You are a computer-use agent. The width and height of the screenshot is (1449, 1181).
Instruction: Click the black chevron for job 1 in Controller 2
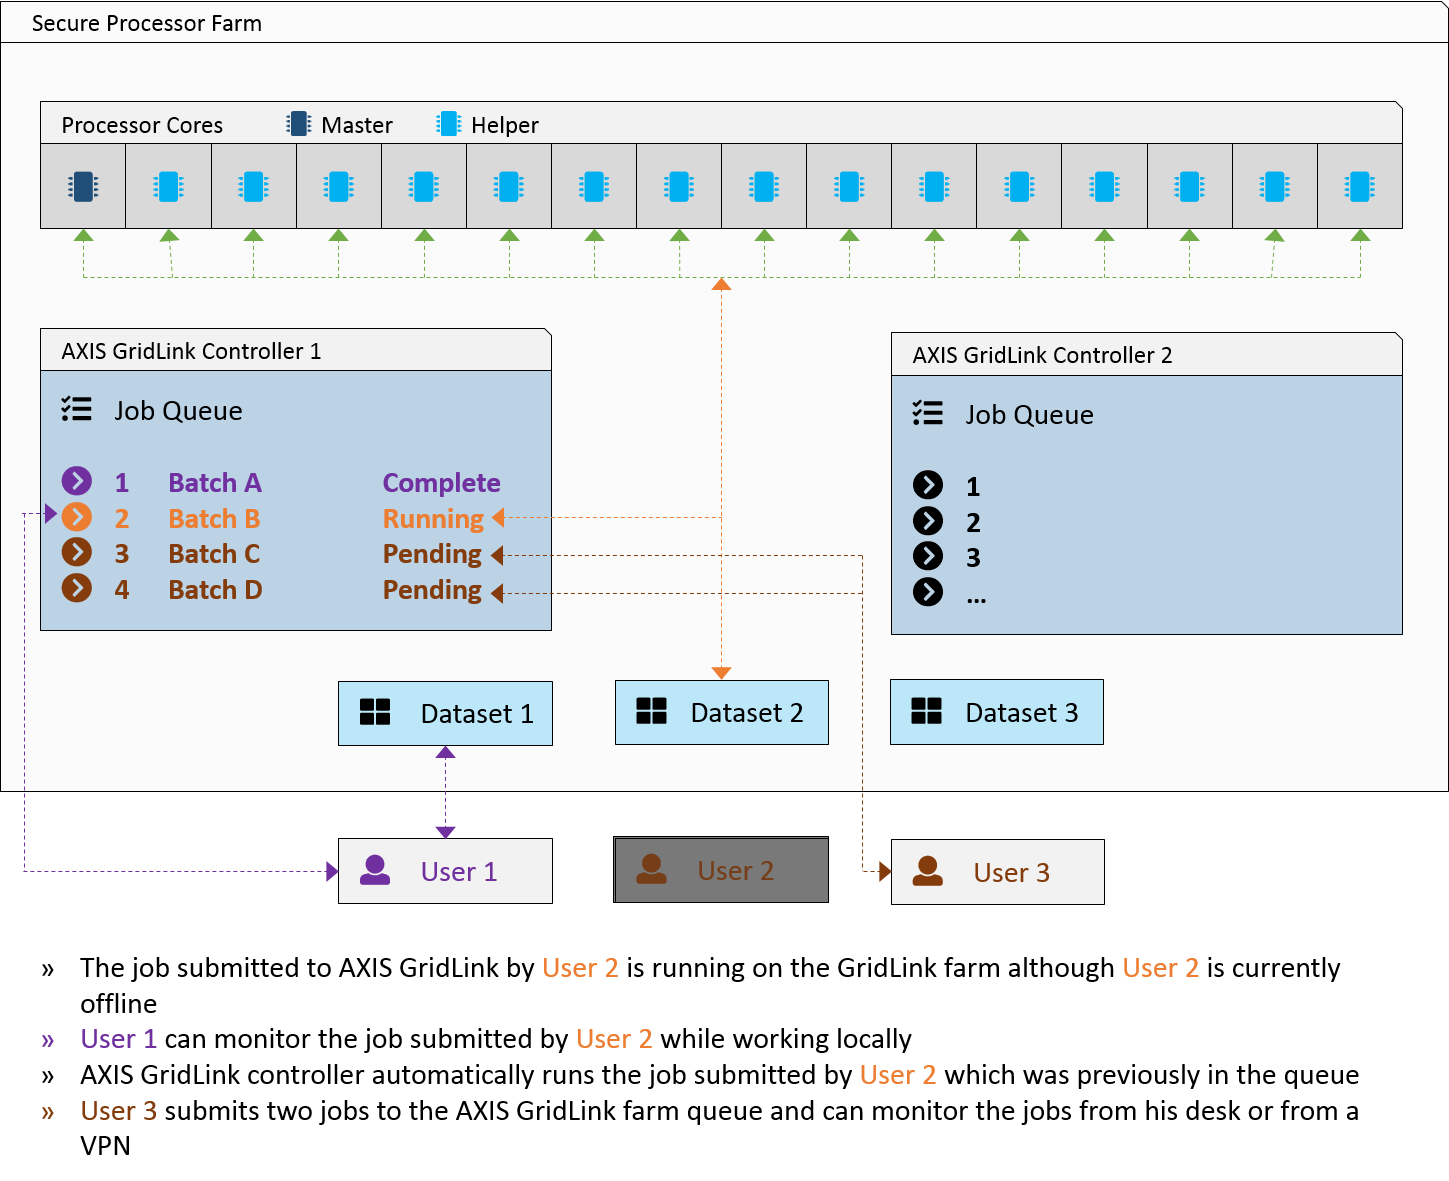pyautogui.click(x=928, y=485)
